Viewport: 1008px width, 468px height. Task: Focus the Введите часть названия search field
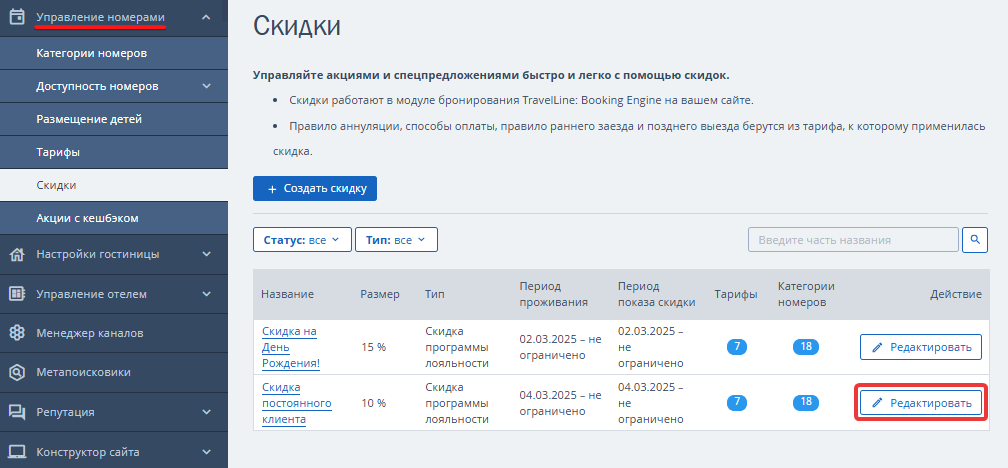[x=853, y=240]
